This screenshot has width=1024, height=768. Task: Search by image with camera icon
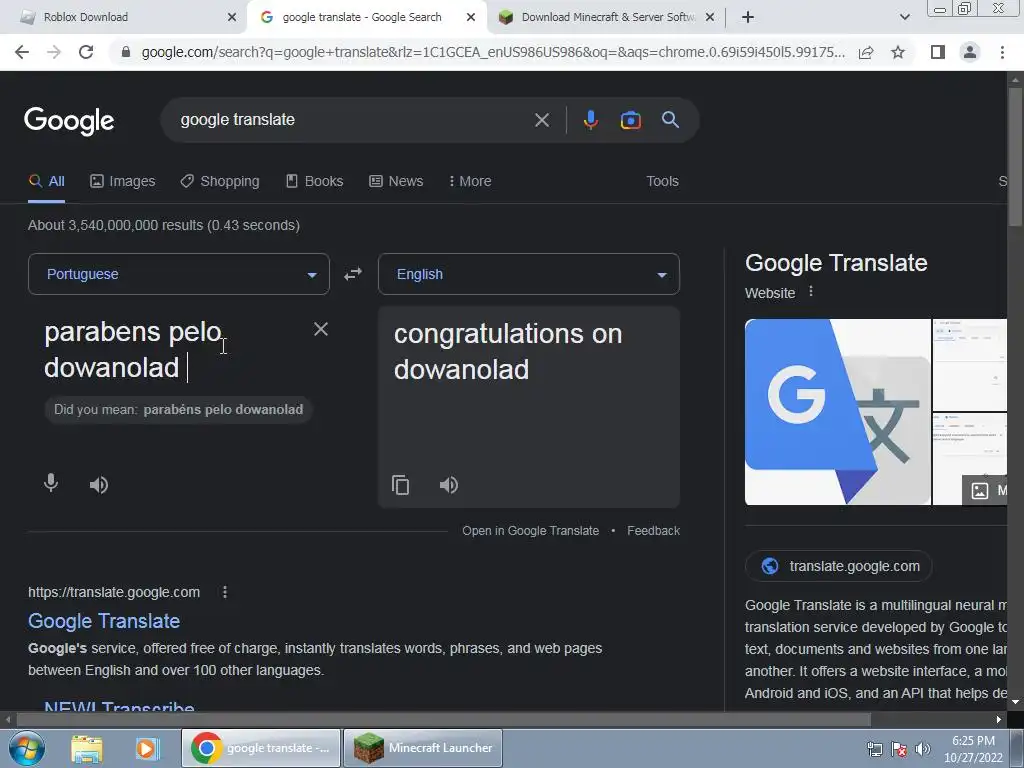click(x=630, y=120)
